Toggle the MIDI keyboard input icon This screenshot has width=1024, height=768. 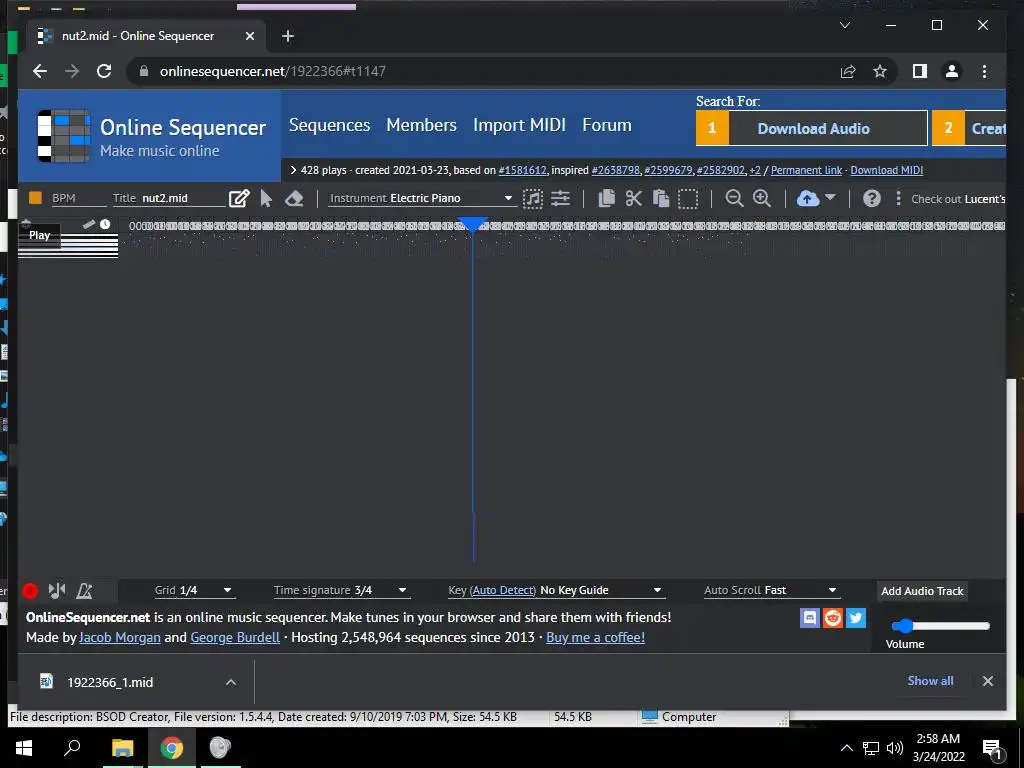pyautogui.click(x=57, y=590)
